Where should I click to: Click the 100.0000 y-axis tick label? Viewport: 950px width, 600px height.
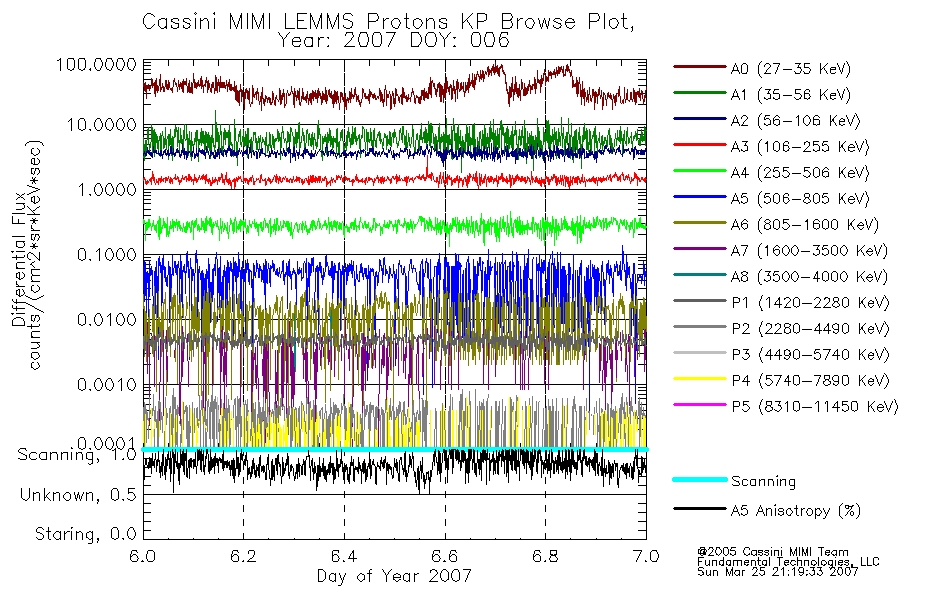pos(96,64)
